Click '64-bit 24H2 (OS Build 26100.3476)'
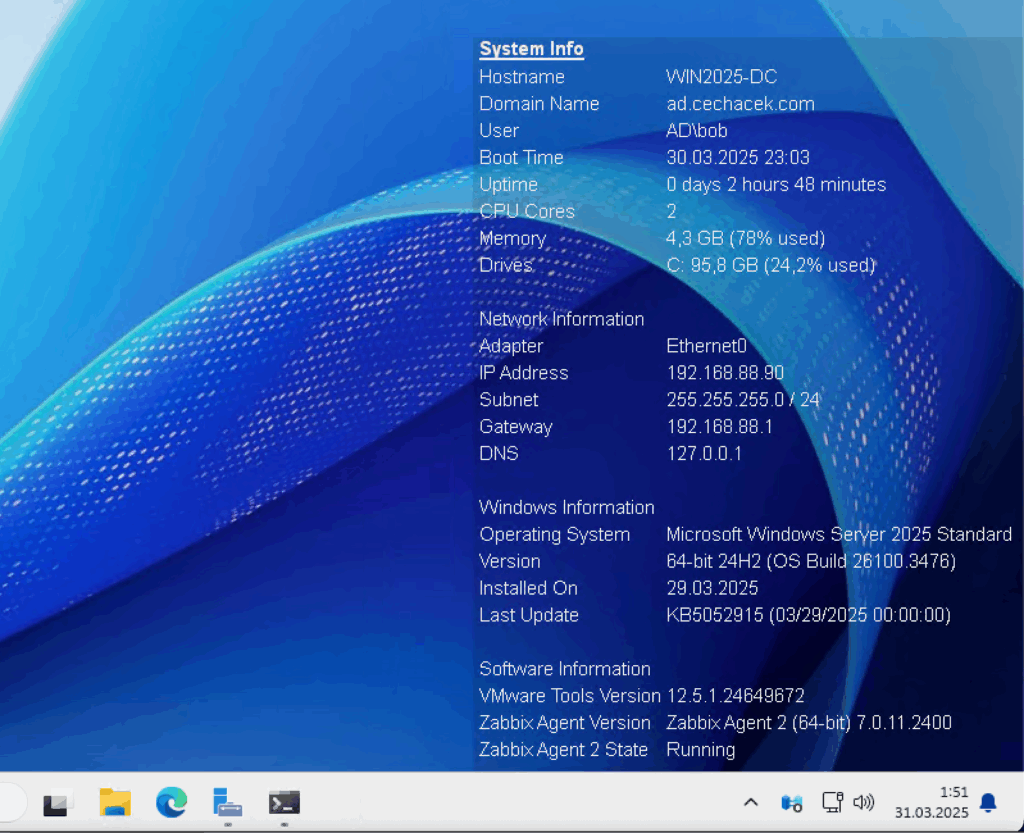Image resolution: width=1024 pixels, height=833 pixels. pyautogui.click(x=811, y=561)
